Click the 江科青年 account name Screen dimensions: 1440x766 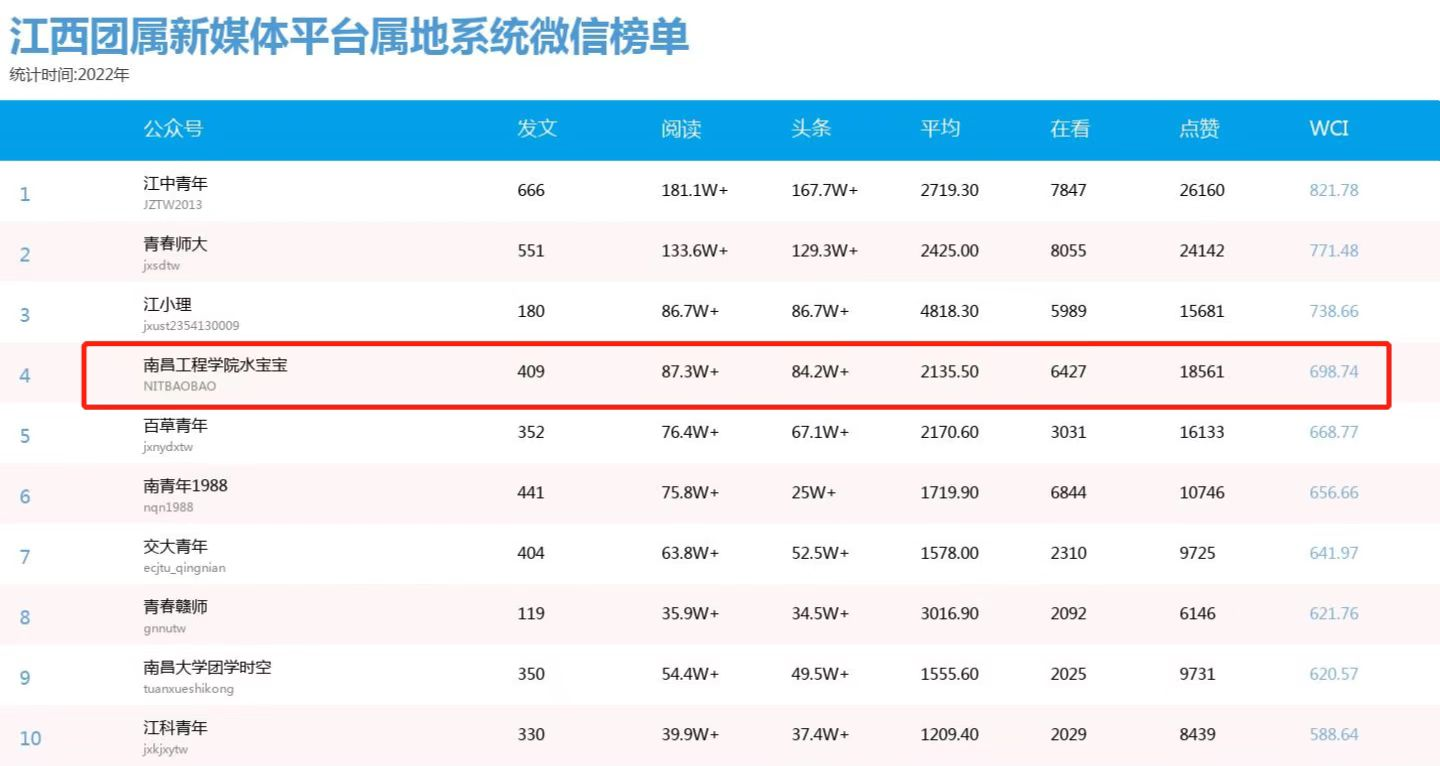click(x=175, y=728)
